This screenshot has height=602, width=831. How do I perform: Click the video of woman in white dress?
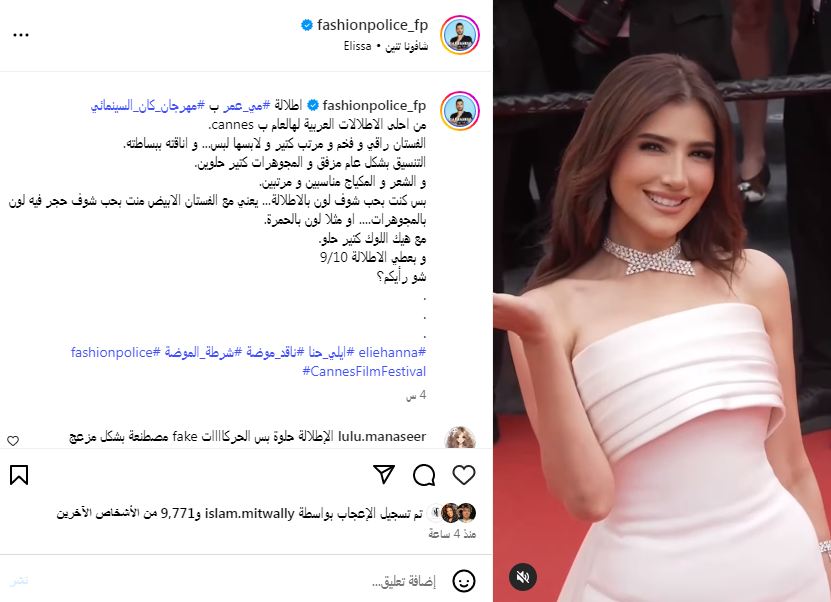coord(662,301)
